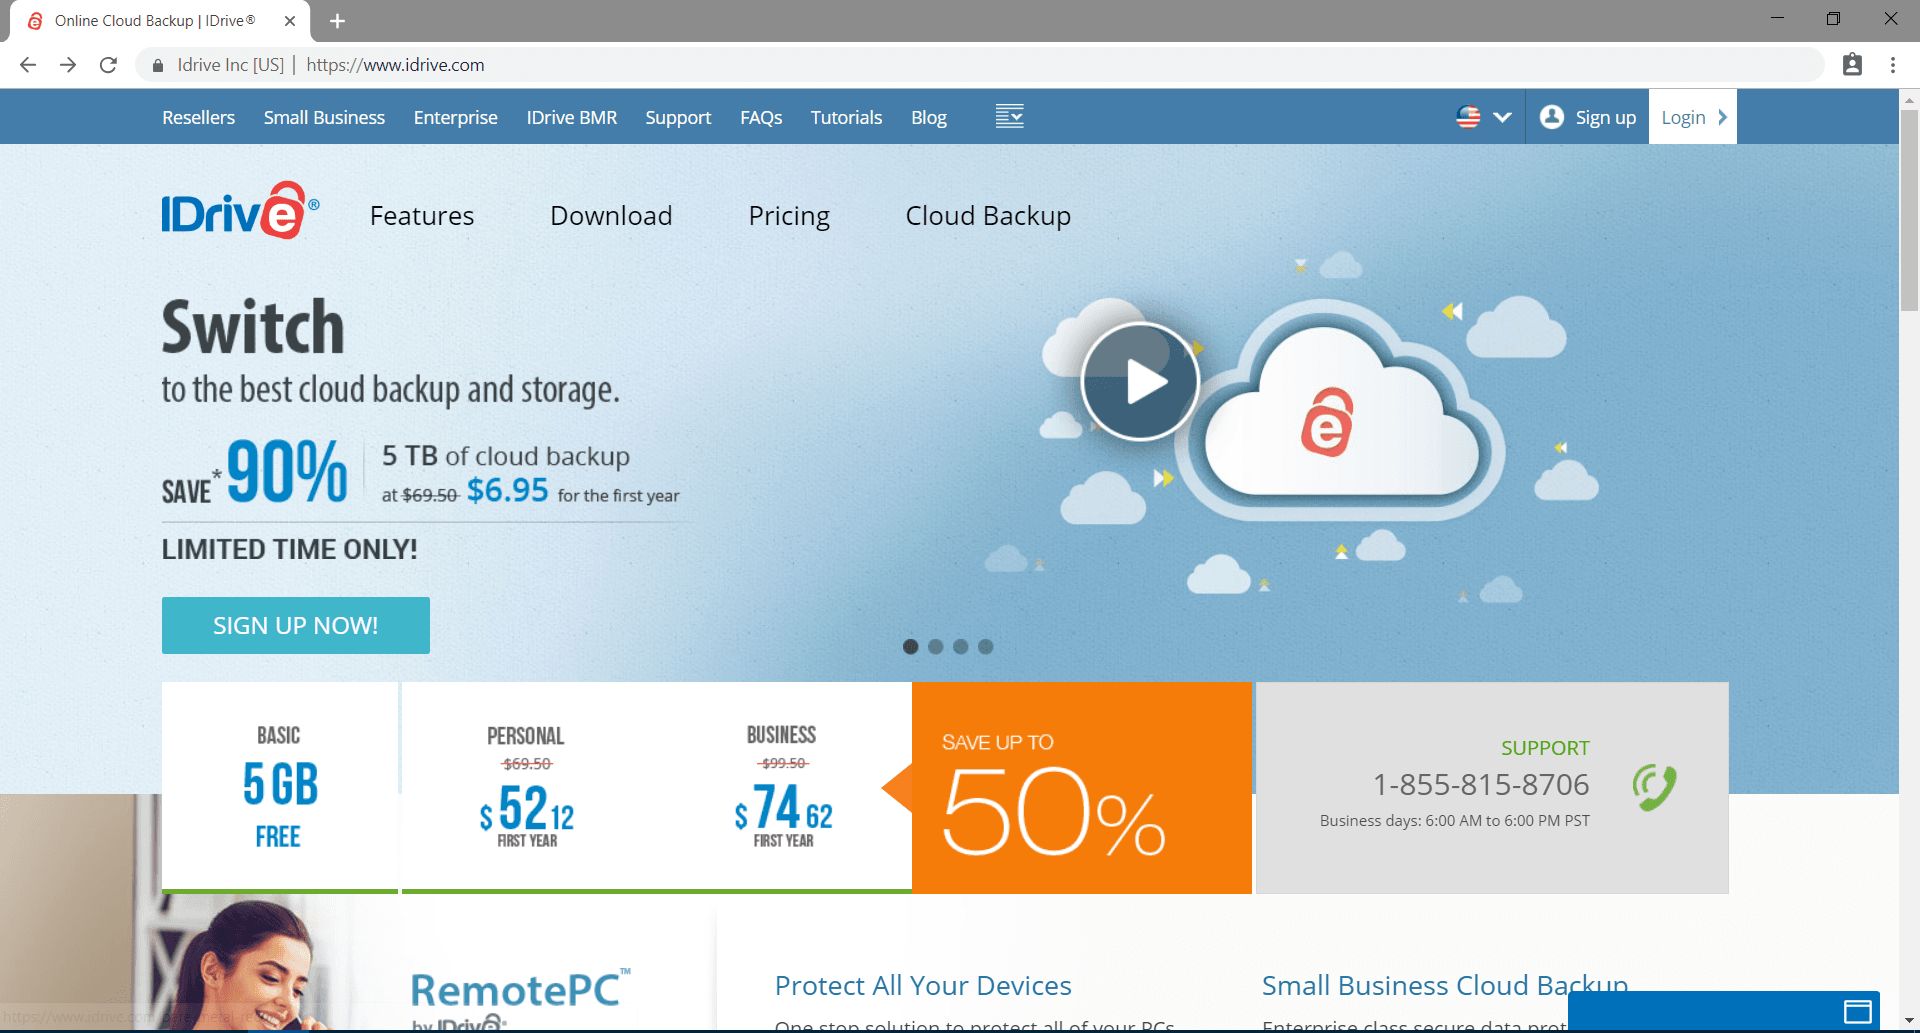
Task: Open the Tutorials page
Action: click(x=846, y=117)
